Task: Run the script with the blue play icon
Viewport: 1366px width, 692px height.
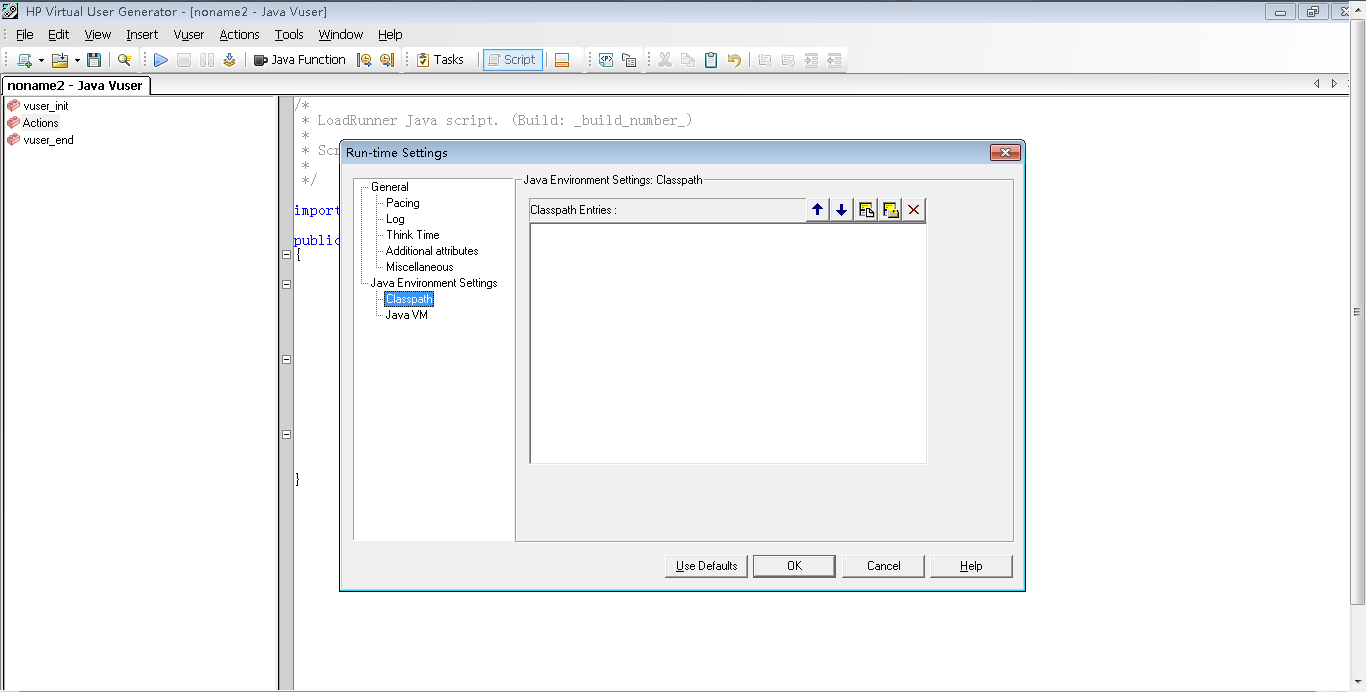Action: click(160, 60)
